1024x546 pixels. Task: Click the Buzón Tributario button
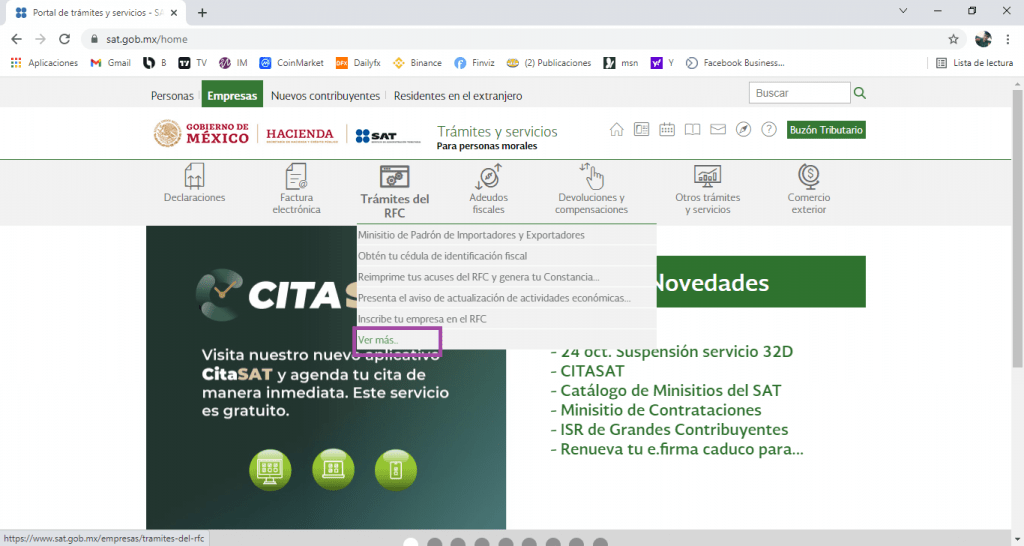coord(826,130)
